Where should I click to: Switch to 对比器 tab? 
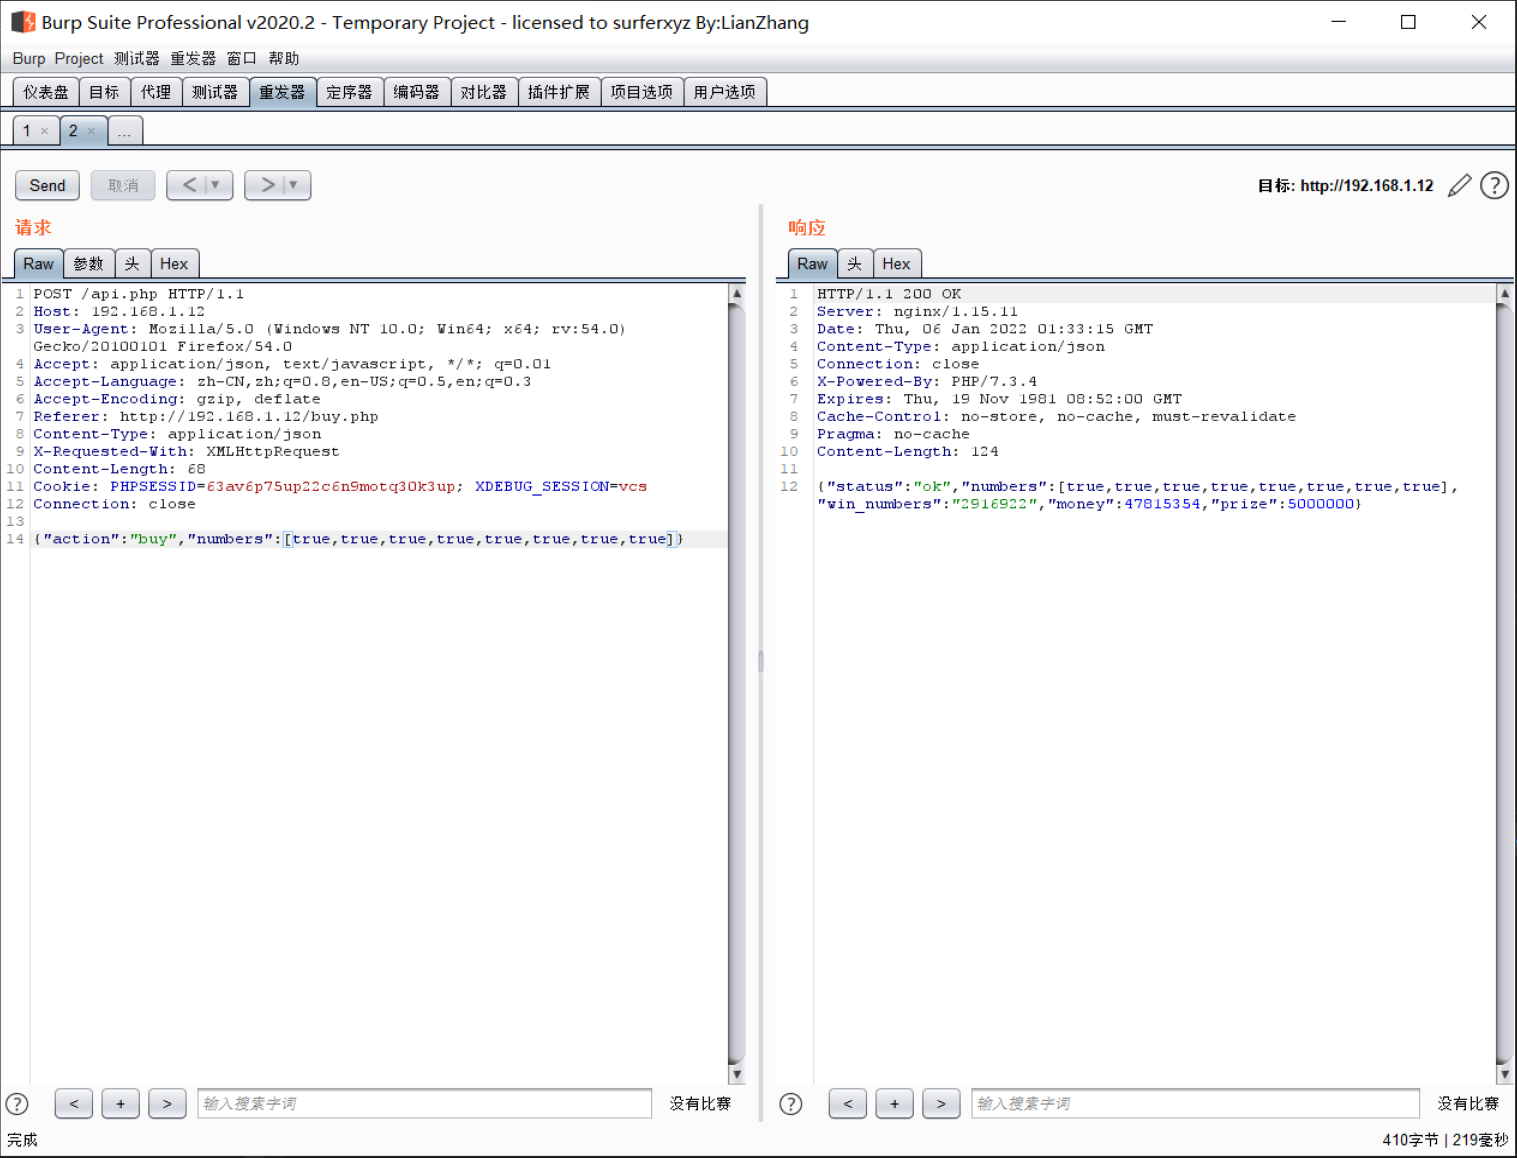(483, 92)
